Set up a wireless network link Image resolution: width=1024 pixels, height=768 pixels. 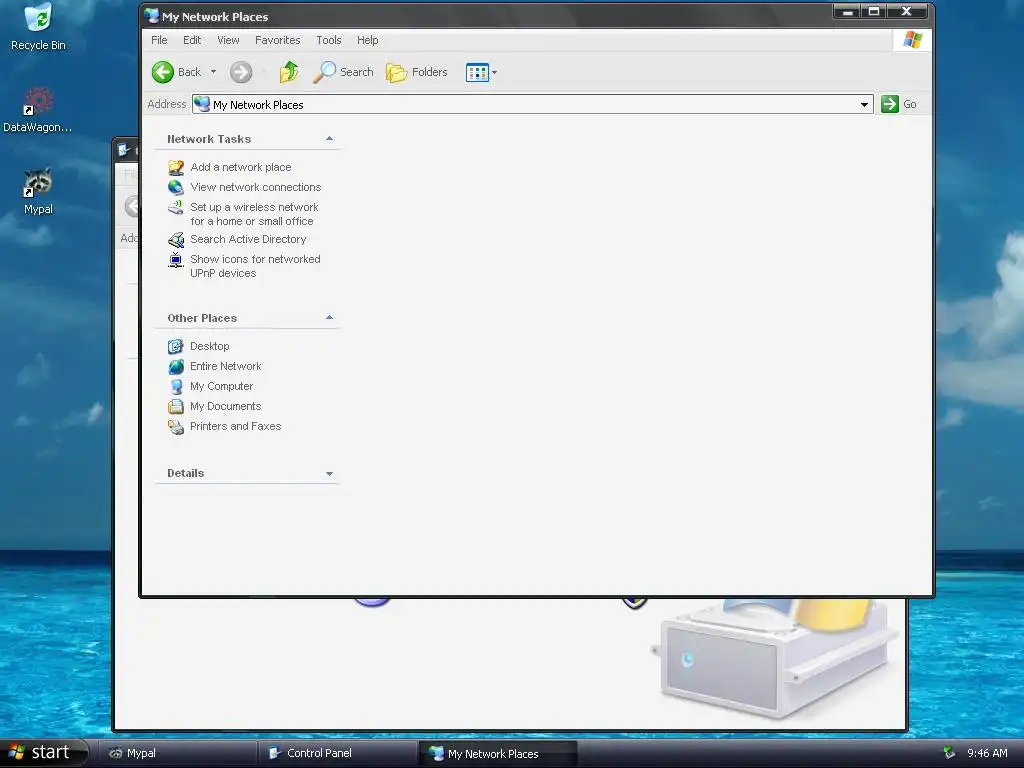[254, 214]
